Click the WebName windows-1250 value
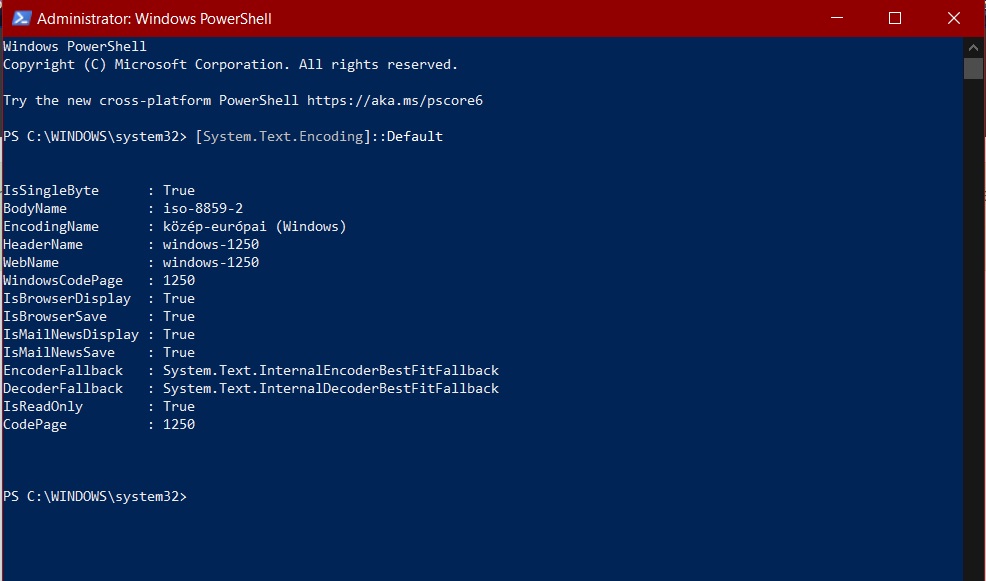The image size is (986, 581). click(x=211, y=262)
